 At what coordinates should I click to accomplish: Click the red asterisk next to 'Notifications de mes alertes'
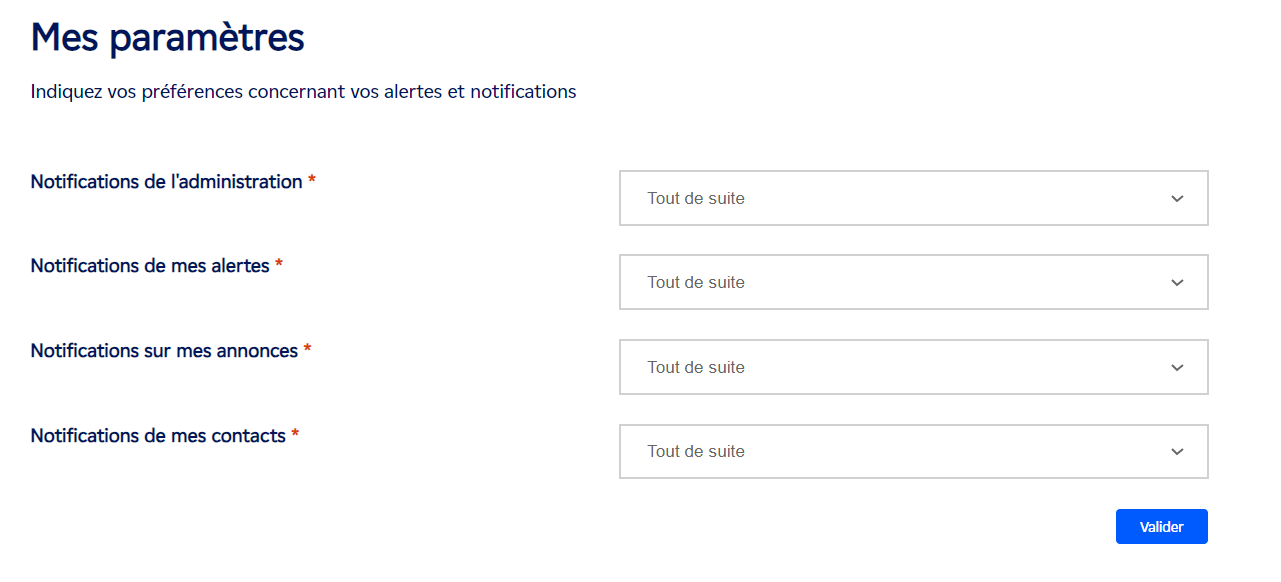pos(279,265)
